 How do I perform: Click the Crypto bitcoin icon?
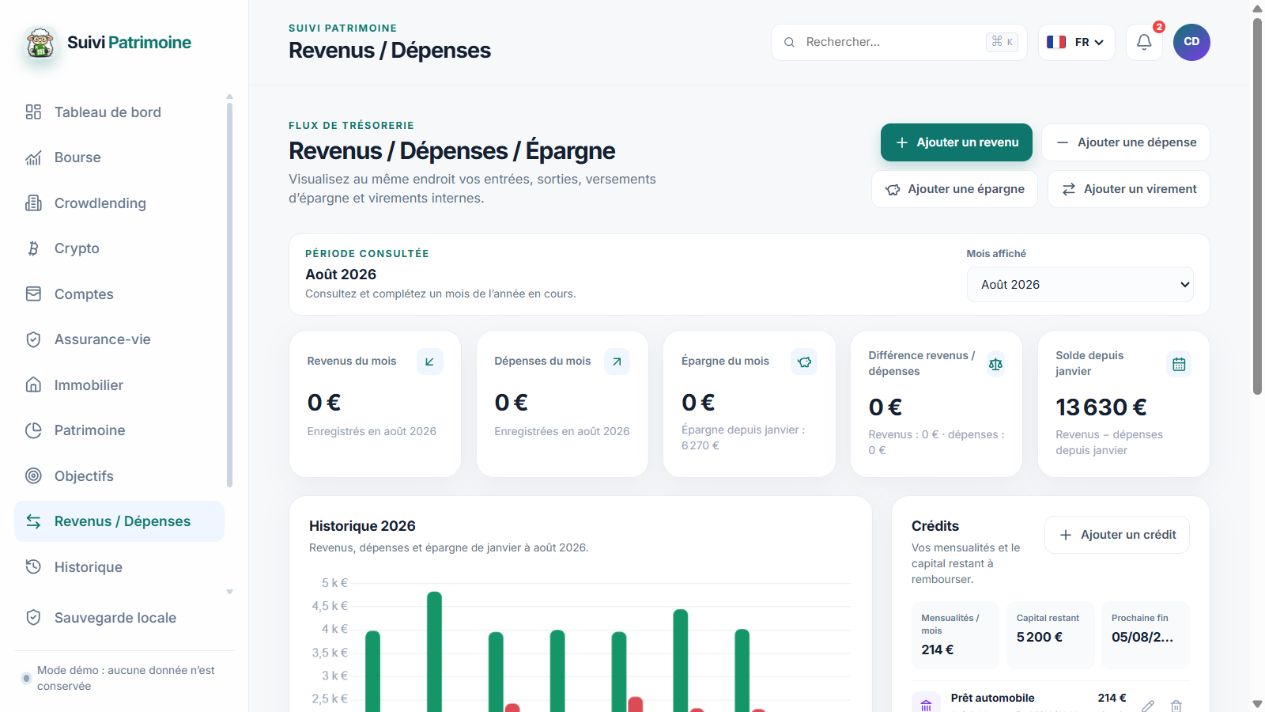point(33,248)
